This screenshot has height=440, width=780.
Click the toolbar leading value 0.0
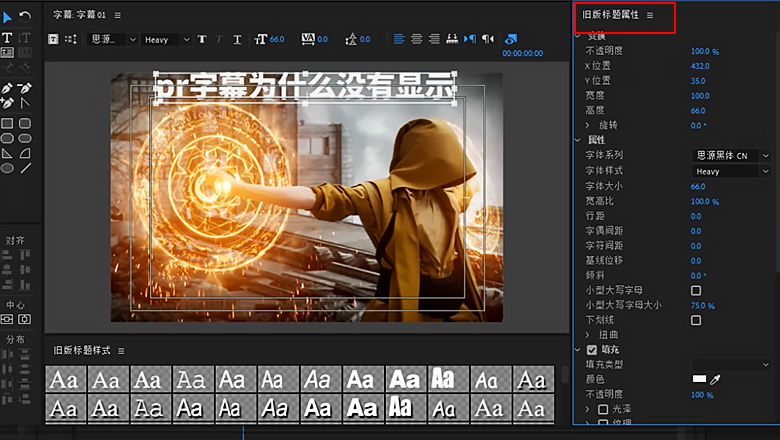tap(365, 39)
